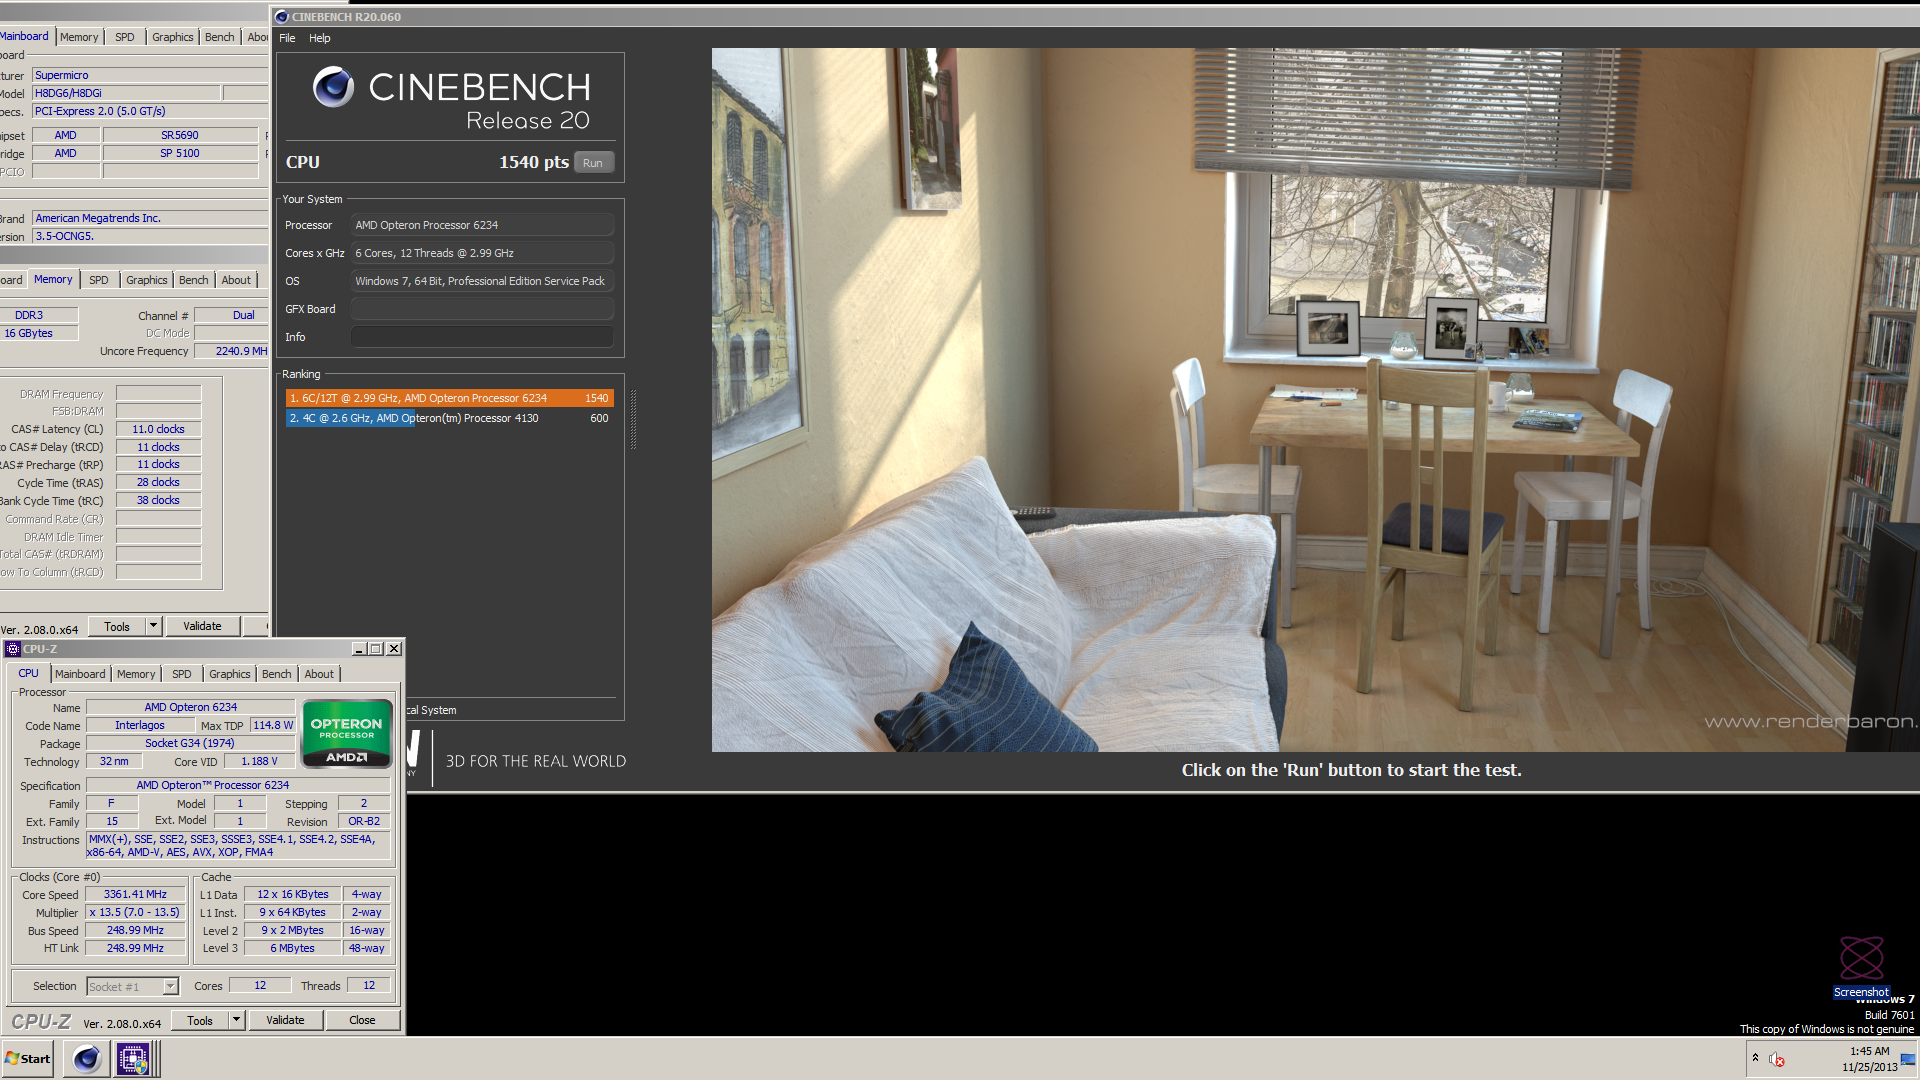Screen dimensions: 1920x1080
Task: Click the Level 3 cache 6 MBytes value
Action: [292, 948]
